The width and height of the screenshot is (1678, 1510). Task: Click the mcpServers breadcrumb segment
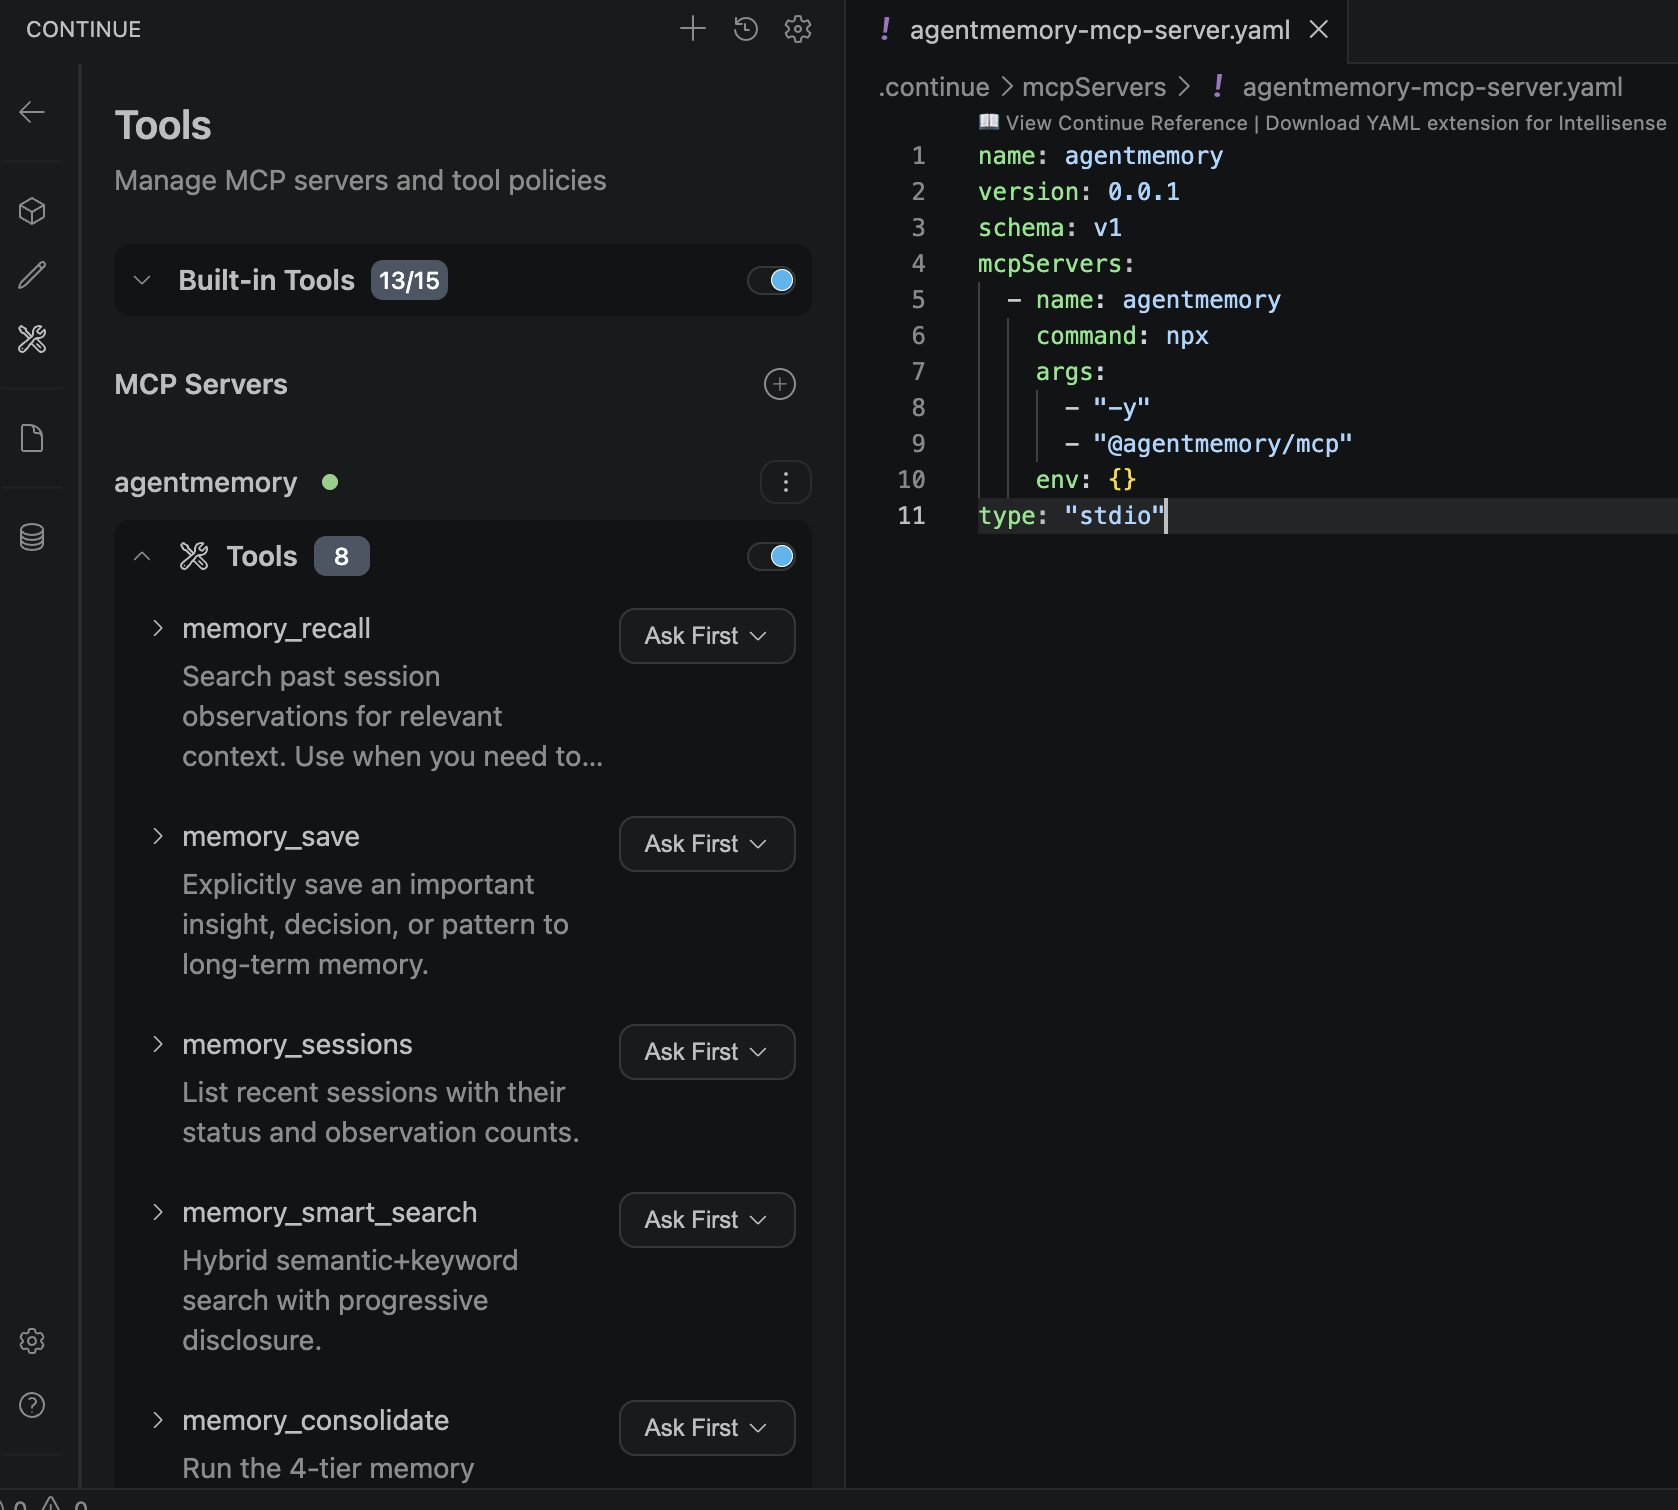coord(1094,87)
